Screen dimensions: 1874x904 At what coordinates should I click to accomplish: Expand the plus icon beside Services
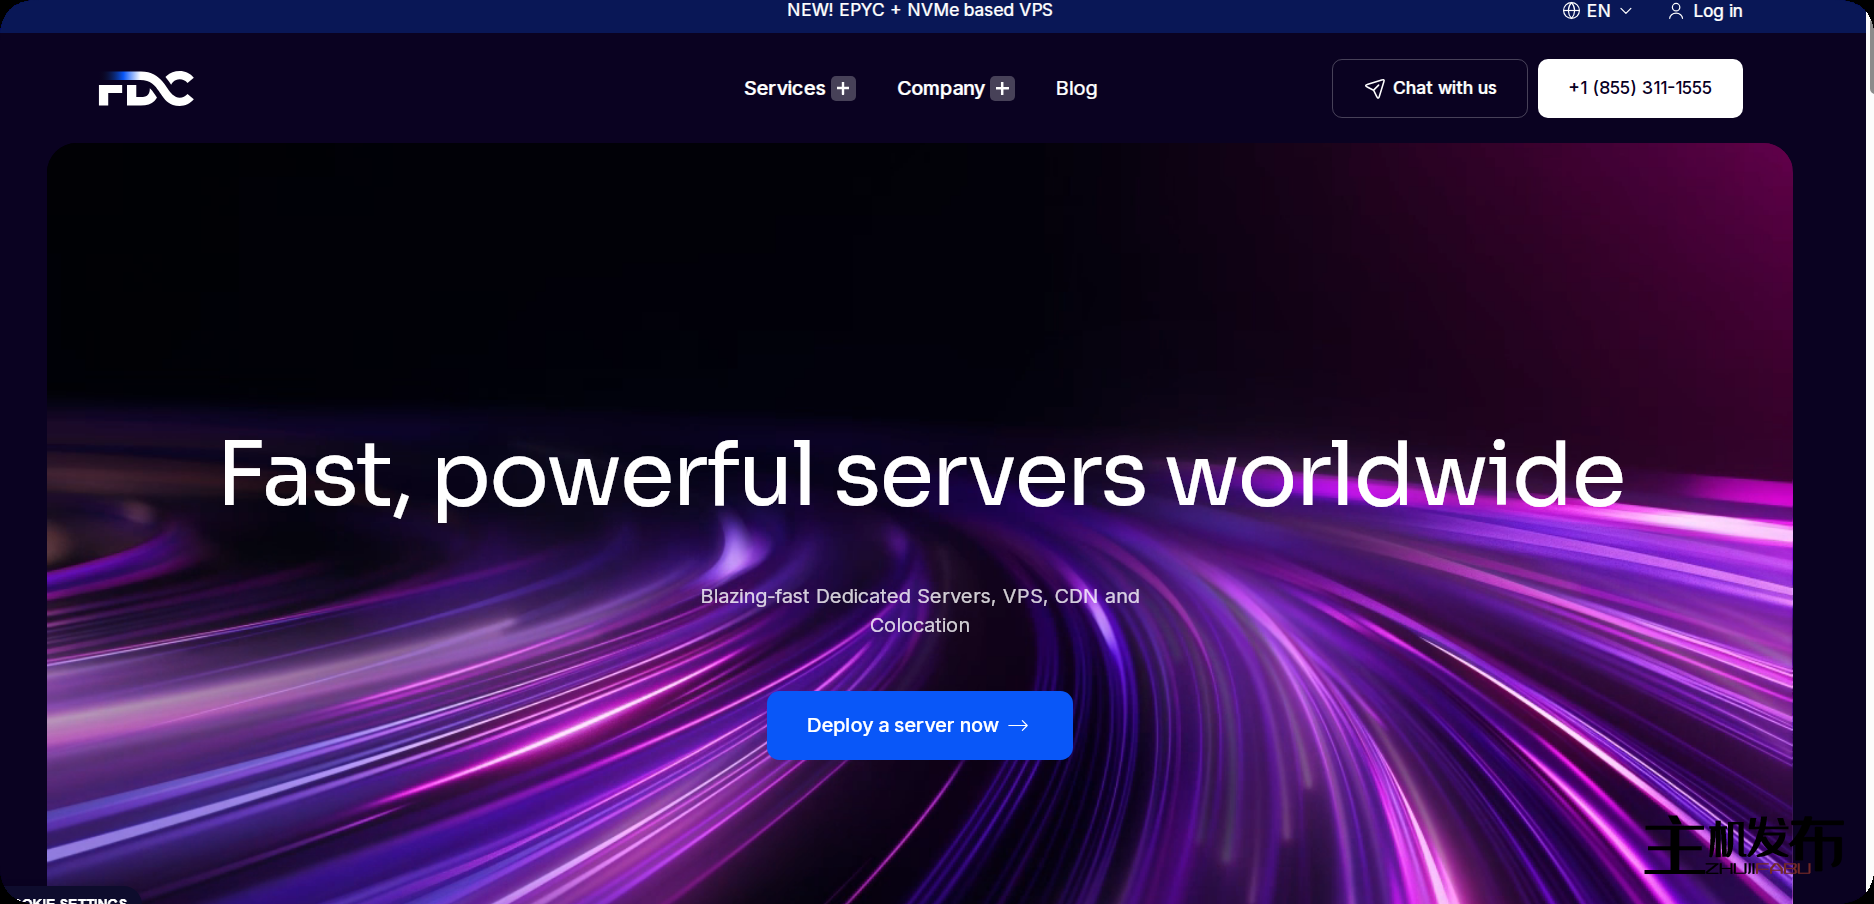(x=844, y=89)
